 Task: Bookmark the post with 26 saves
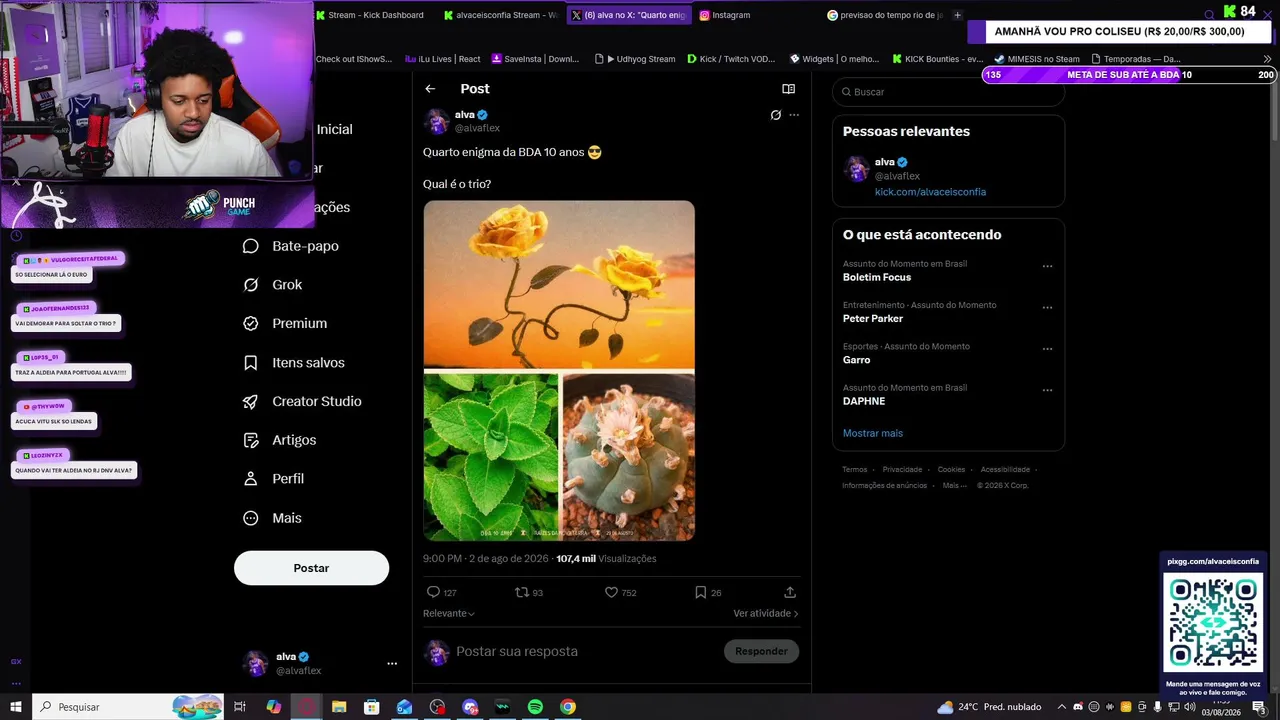tap(700, 592)
